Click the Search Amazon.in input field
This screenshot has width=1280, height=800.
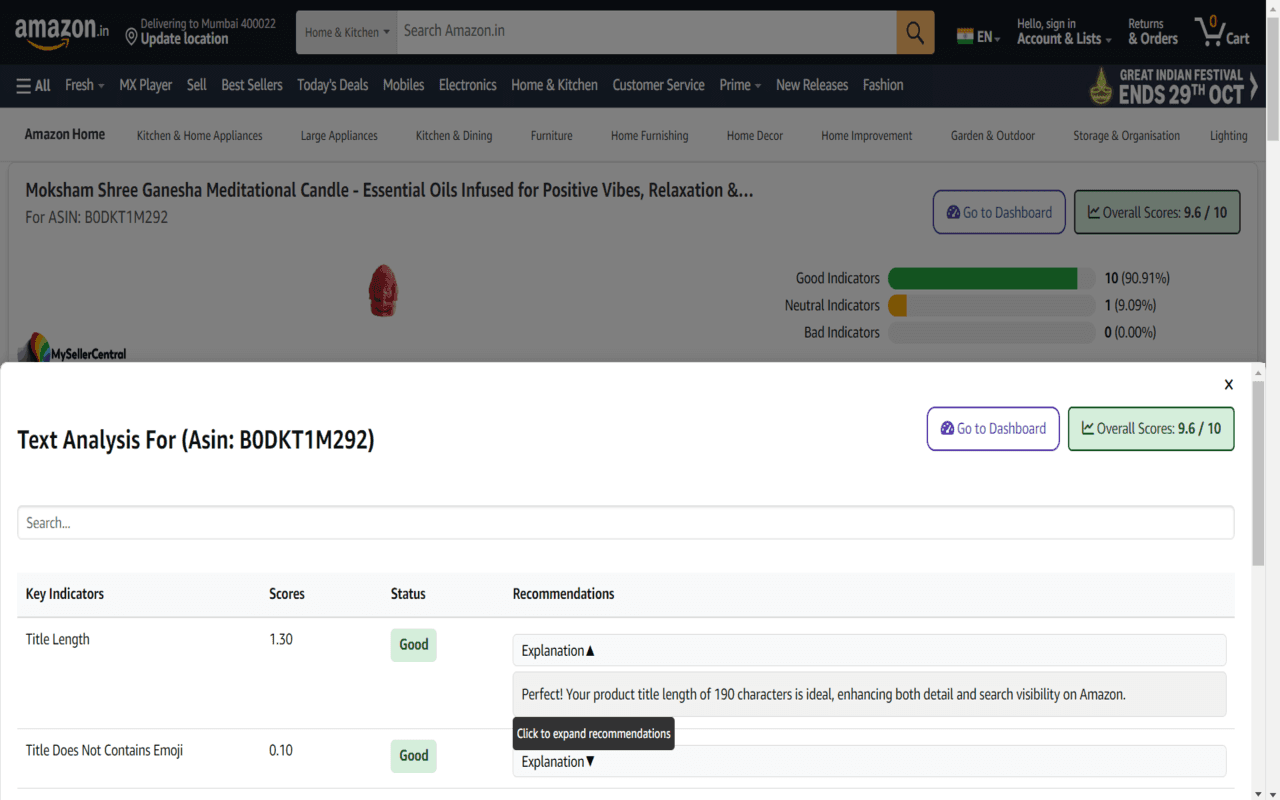[647, 32]
